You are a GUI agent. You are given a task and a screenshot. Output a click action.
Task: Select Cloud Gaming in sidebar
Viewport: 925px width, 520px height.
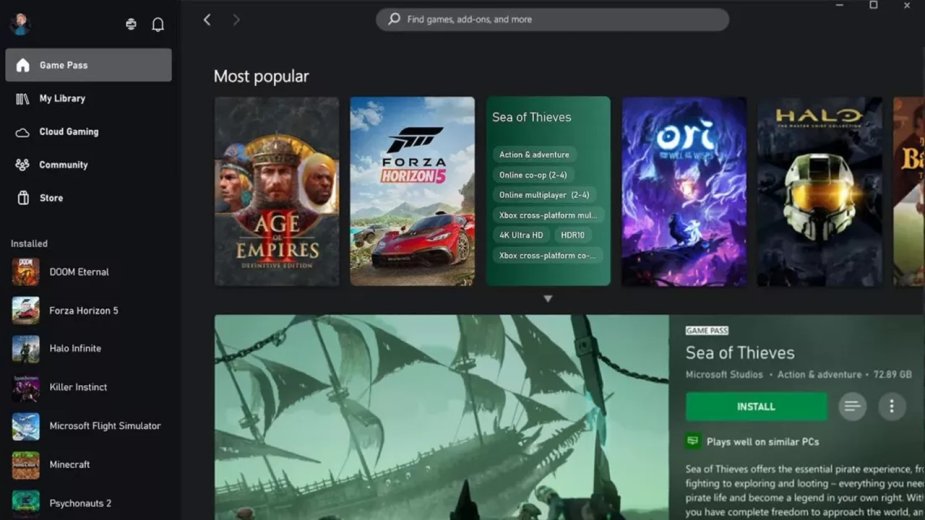point(88,132)
